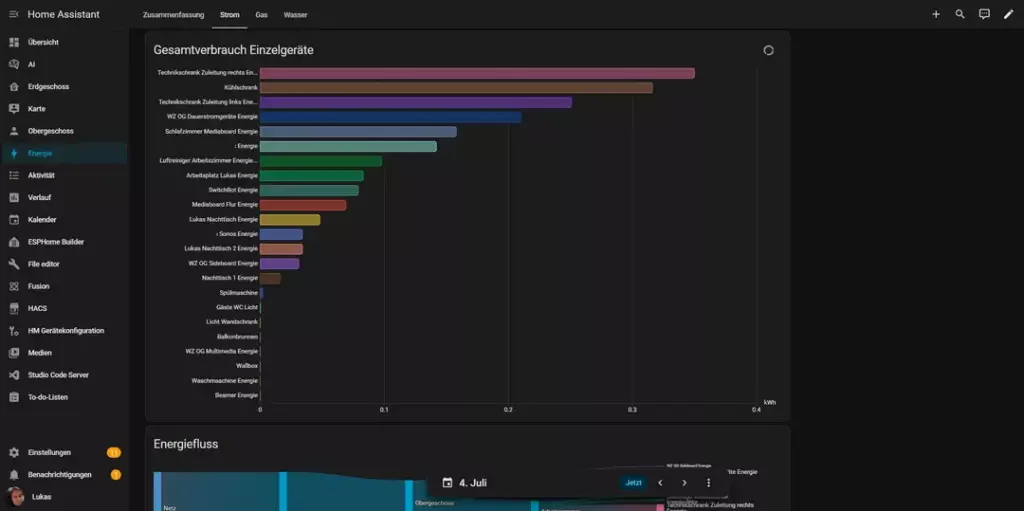Click the Arbeitsplatz Lukas Energie bar
This screenshot has height=511, width=1024.
[312, 175]
